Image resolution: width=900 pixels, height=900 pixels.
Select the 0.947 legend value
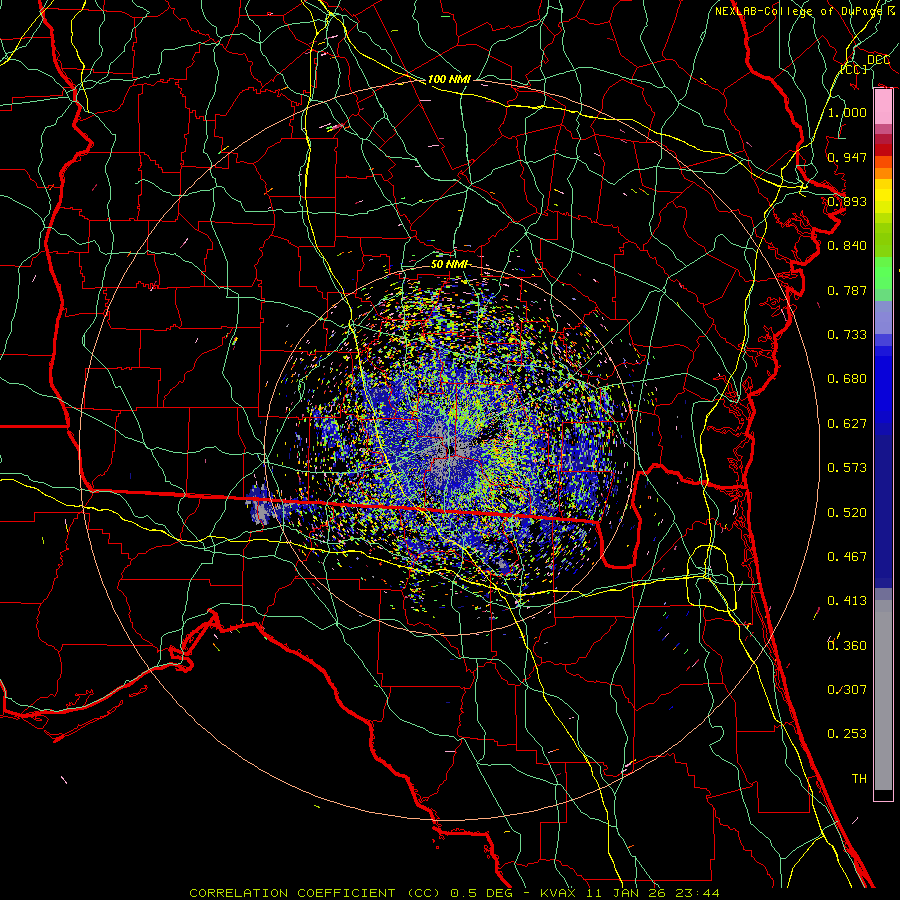click(x=847, y=157)
